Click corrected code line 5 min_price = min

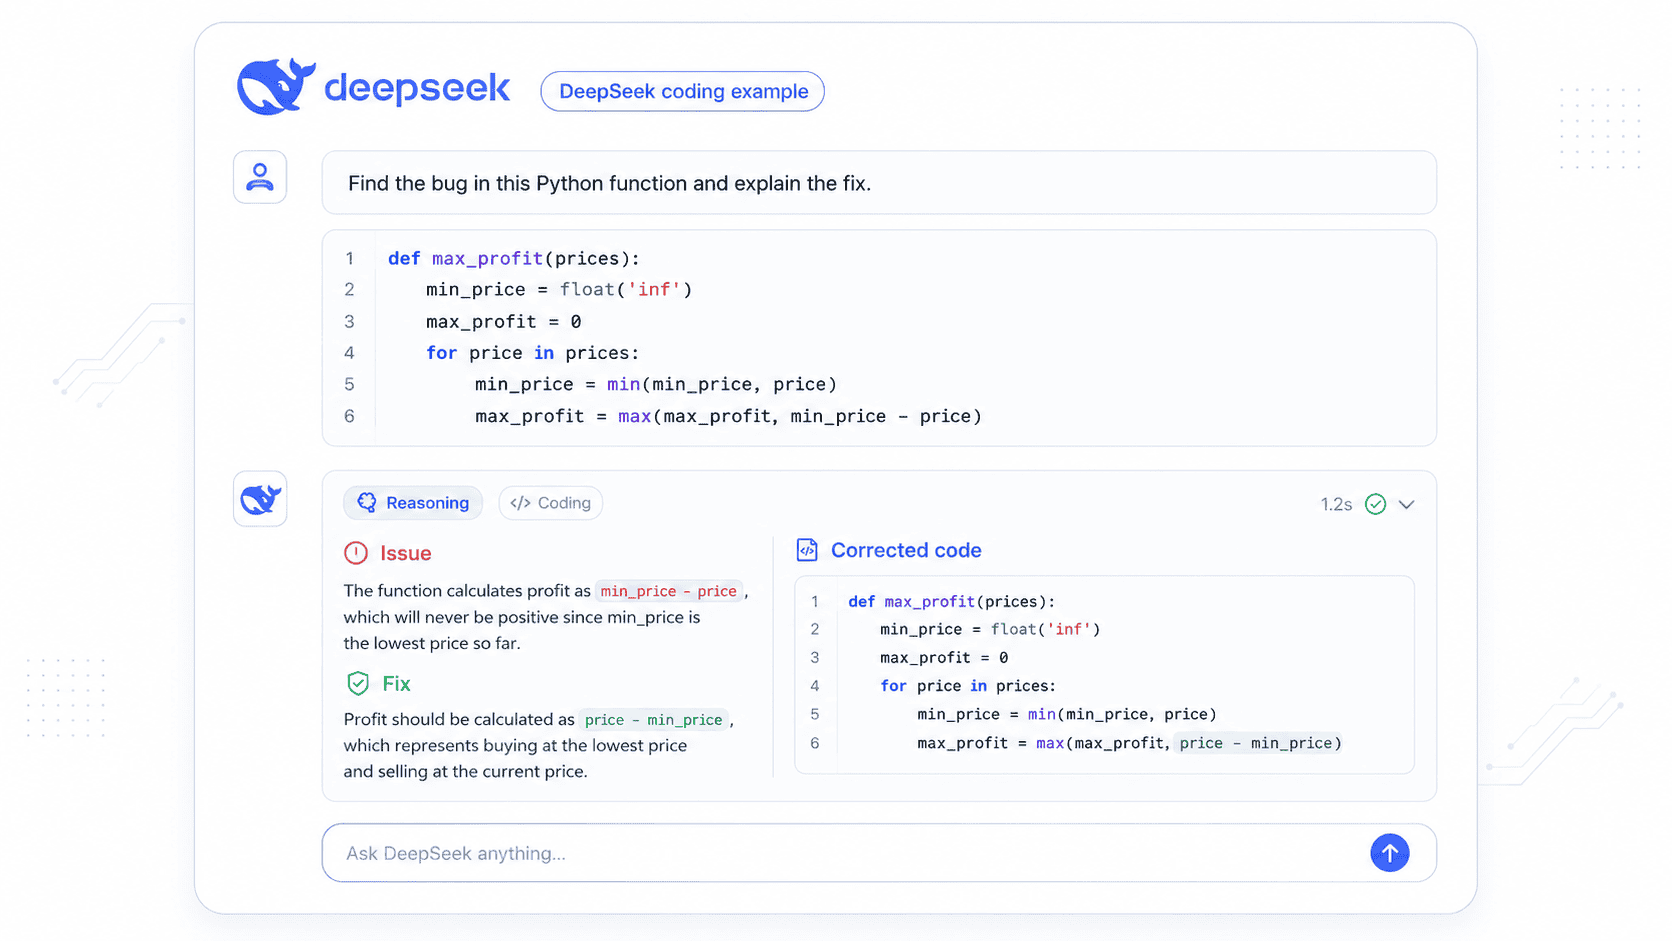[1067, 714]
